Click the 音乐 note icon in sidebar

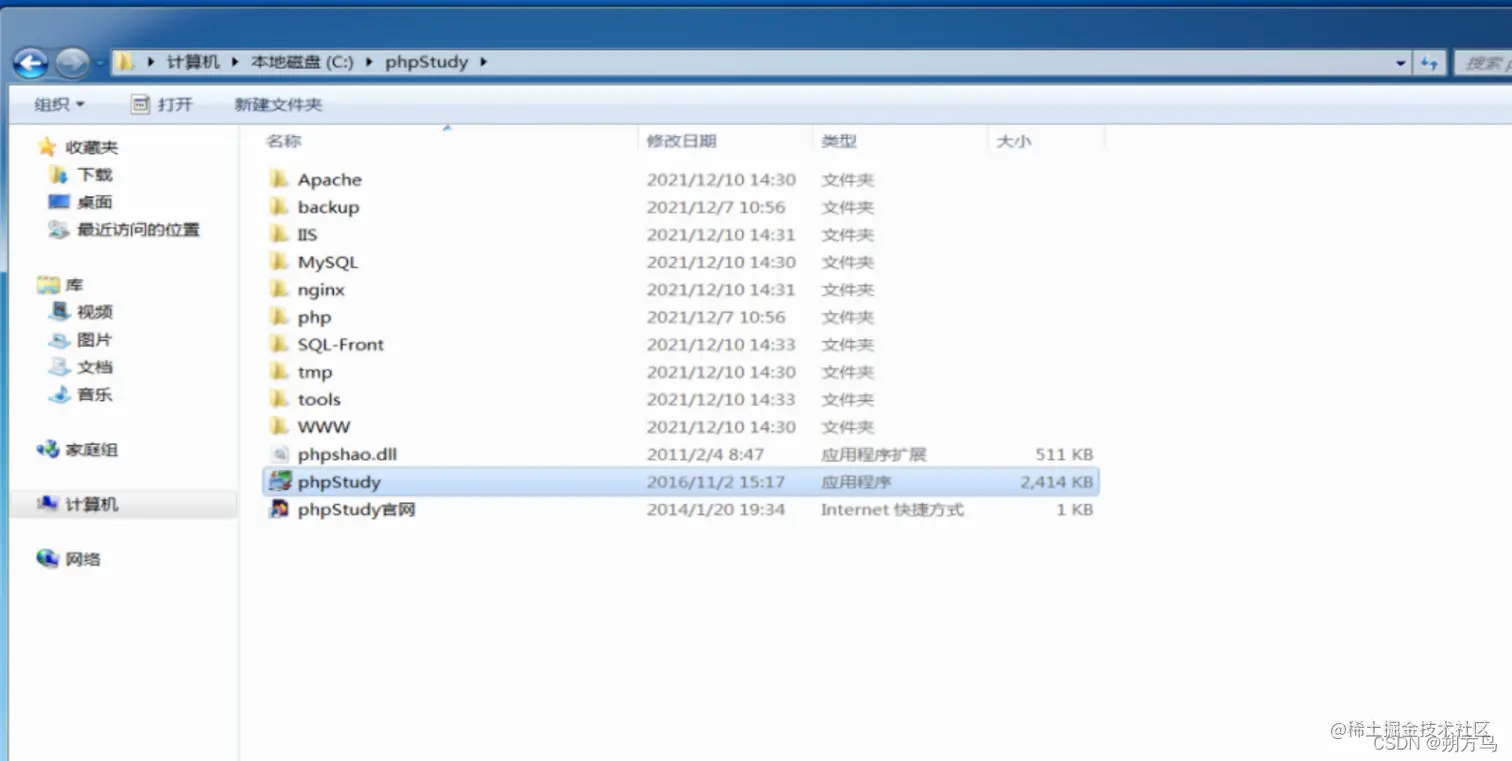tap(59, 394)
